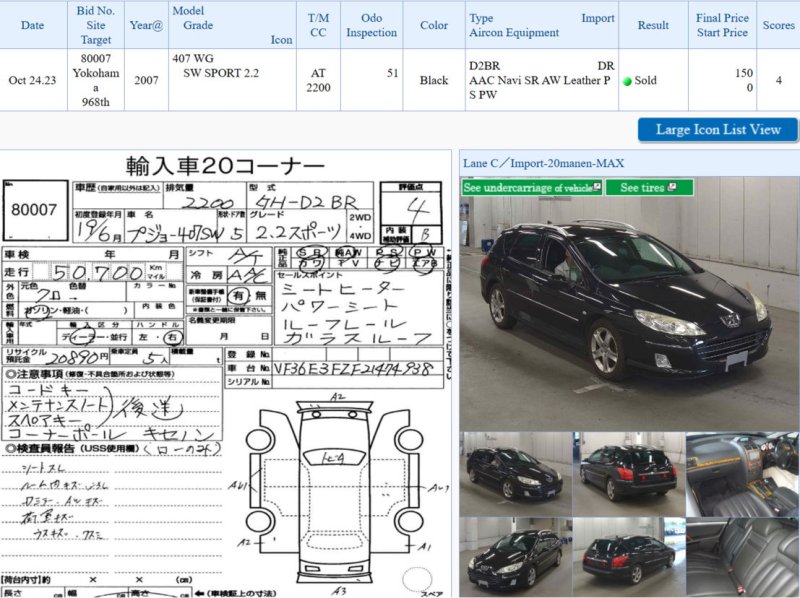Click the external-link icon on See undercarriage

point(597,187)
